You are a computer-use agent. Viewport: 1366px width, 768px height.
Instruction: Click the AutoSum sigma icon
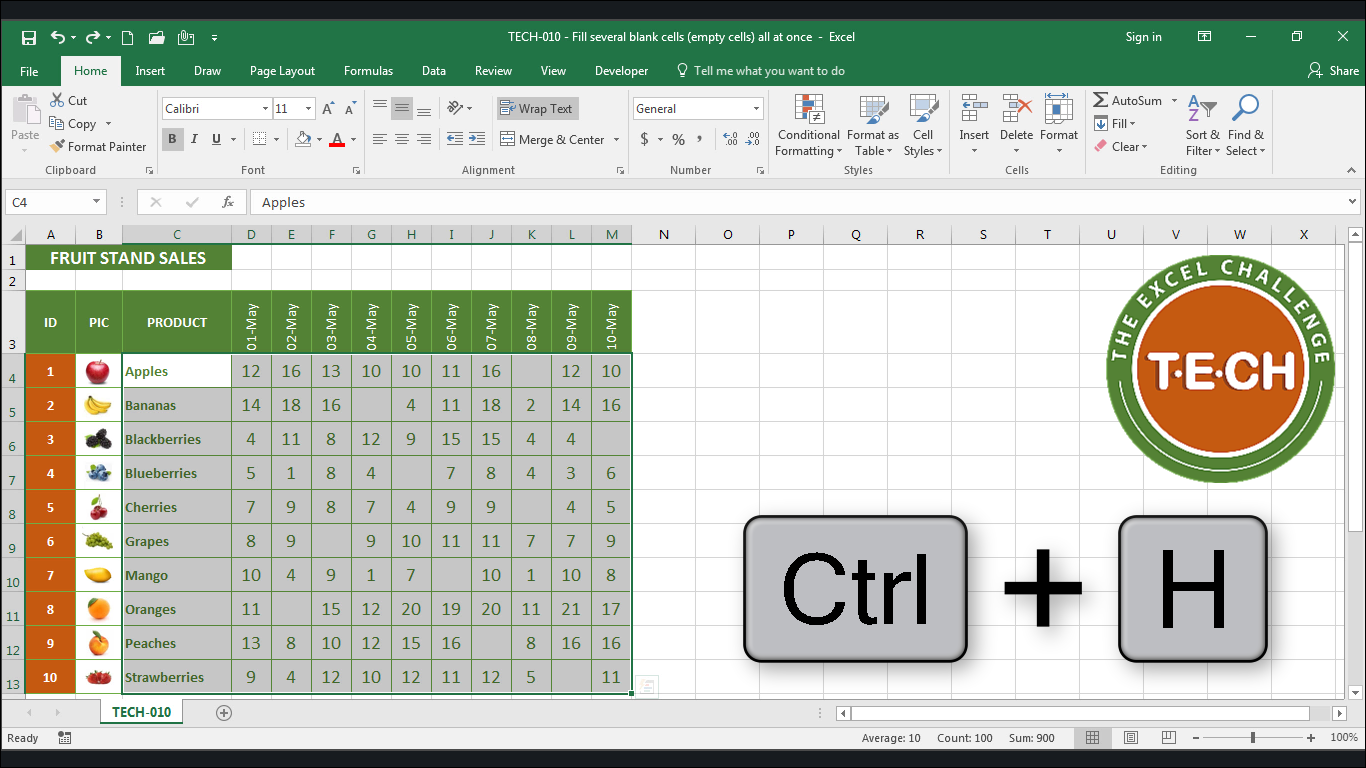1101,101
